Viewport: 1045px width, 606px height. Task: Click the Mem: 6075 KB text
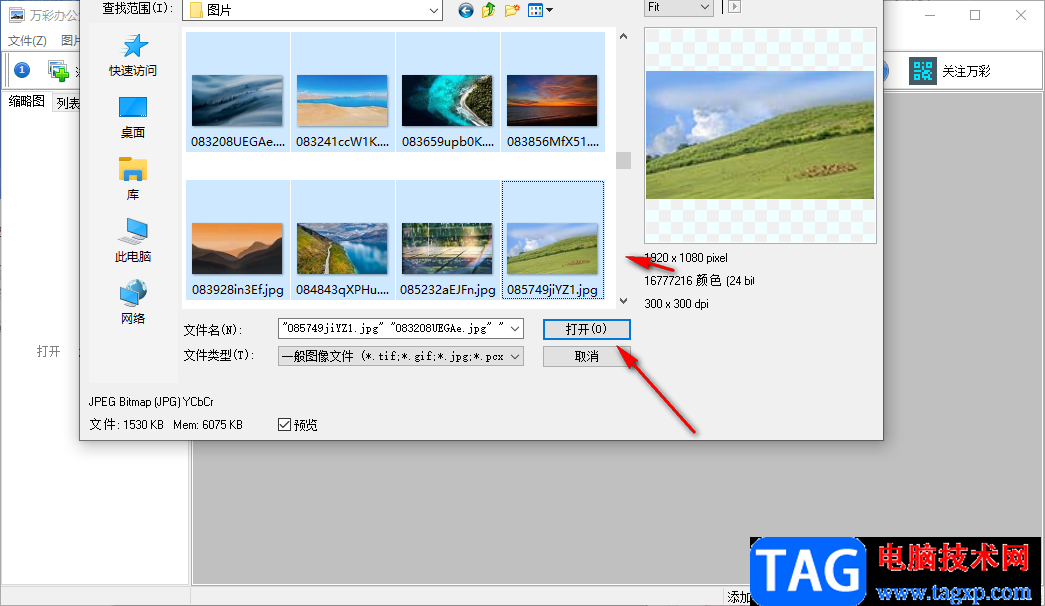(x=208, y=425)
